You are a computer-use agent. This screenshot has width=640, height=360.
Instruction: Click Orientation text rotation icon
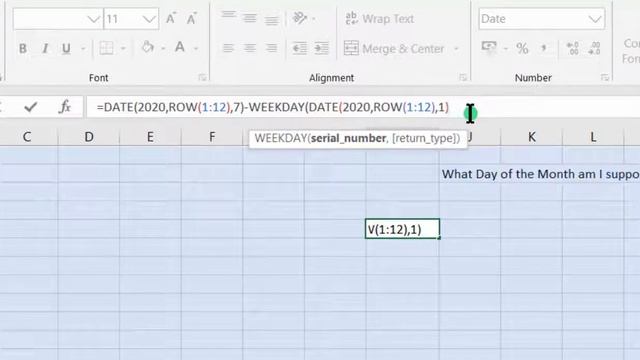click(x=300, y=18)
